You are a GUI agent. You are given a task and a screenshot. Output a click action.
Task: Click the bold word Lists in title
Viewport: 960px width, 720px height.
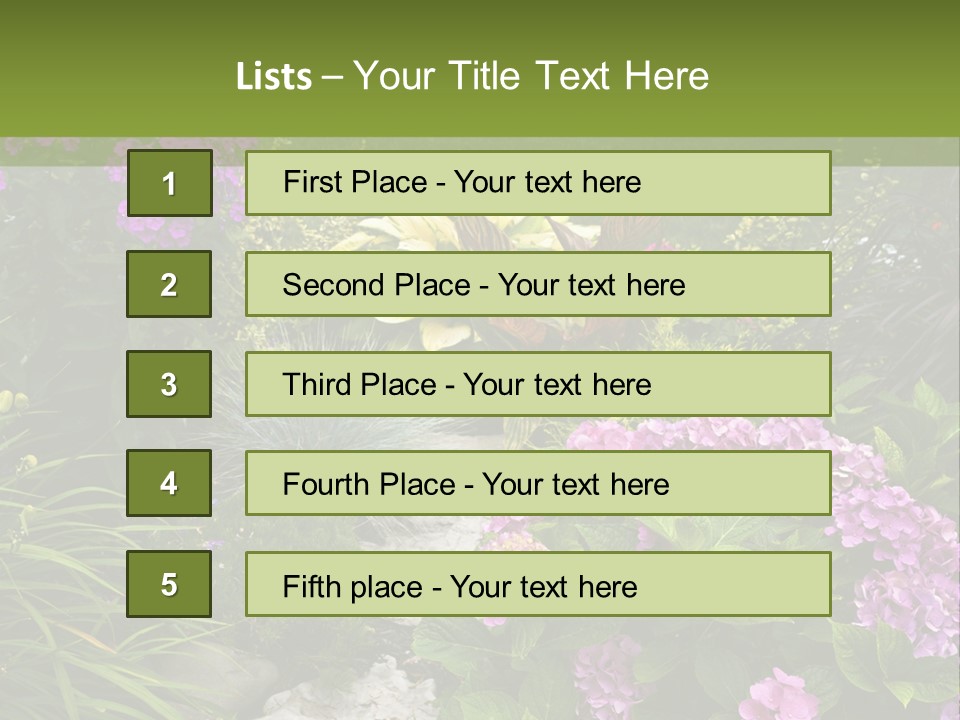pyautogui.click(x=274, y=76)
